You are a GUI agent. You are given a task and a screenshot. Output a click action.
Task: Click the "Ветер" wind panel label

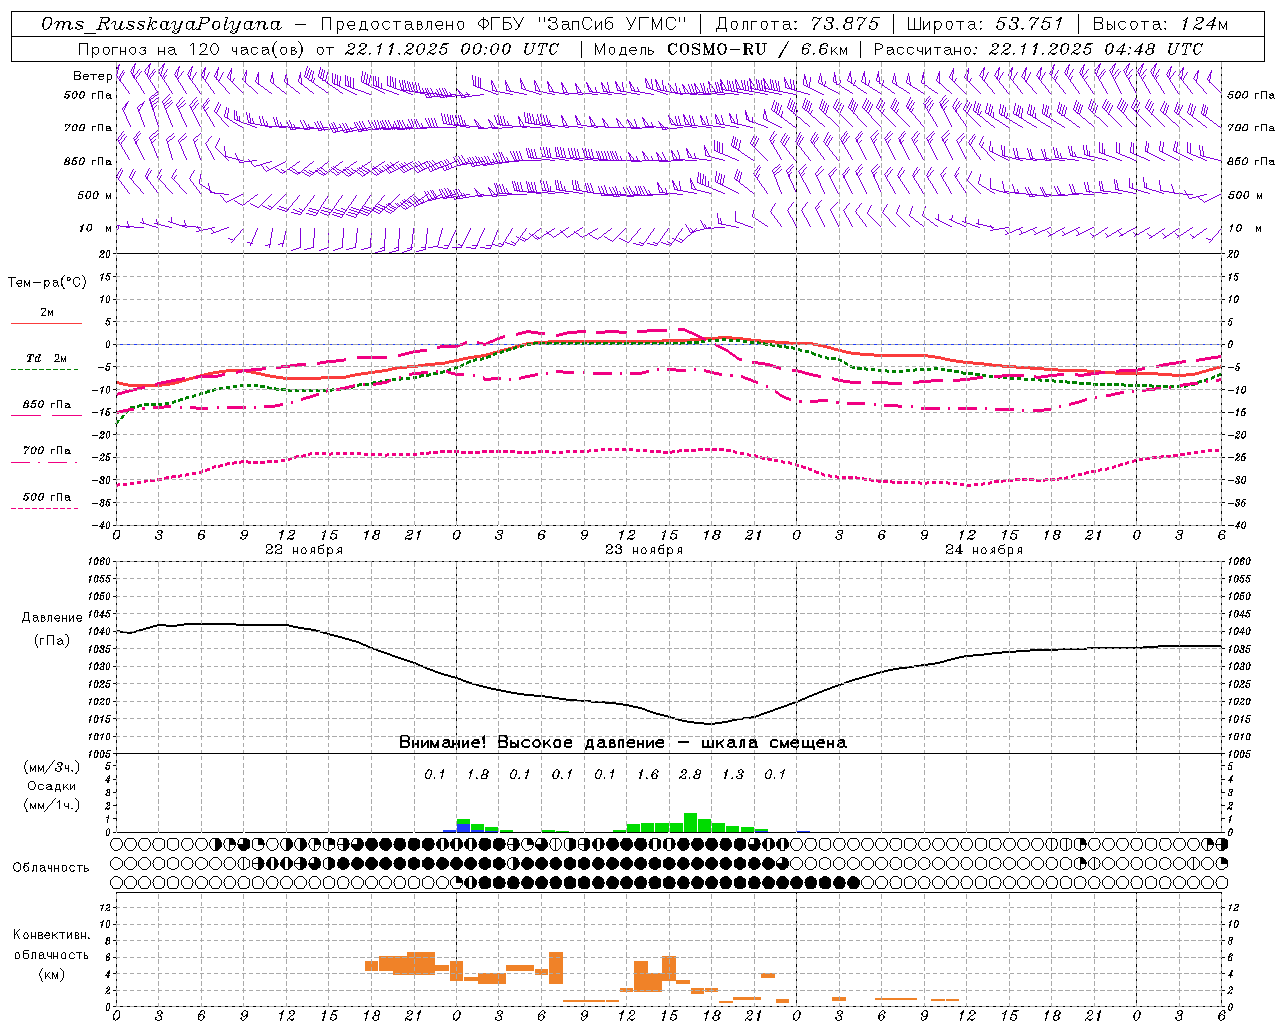(x=92, y=76)
